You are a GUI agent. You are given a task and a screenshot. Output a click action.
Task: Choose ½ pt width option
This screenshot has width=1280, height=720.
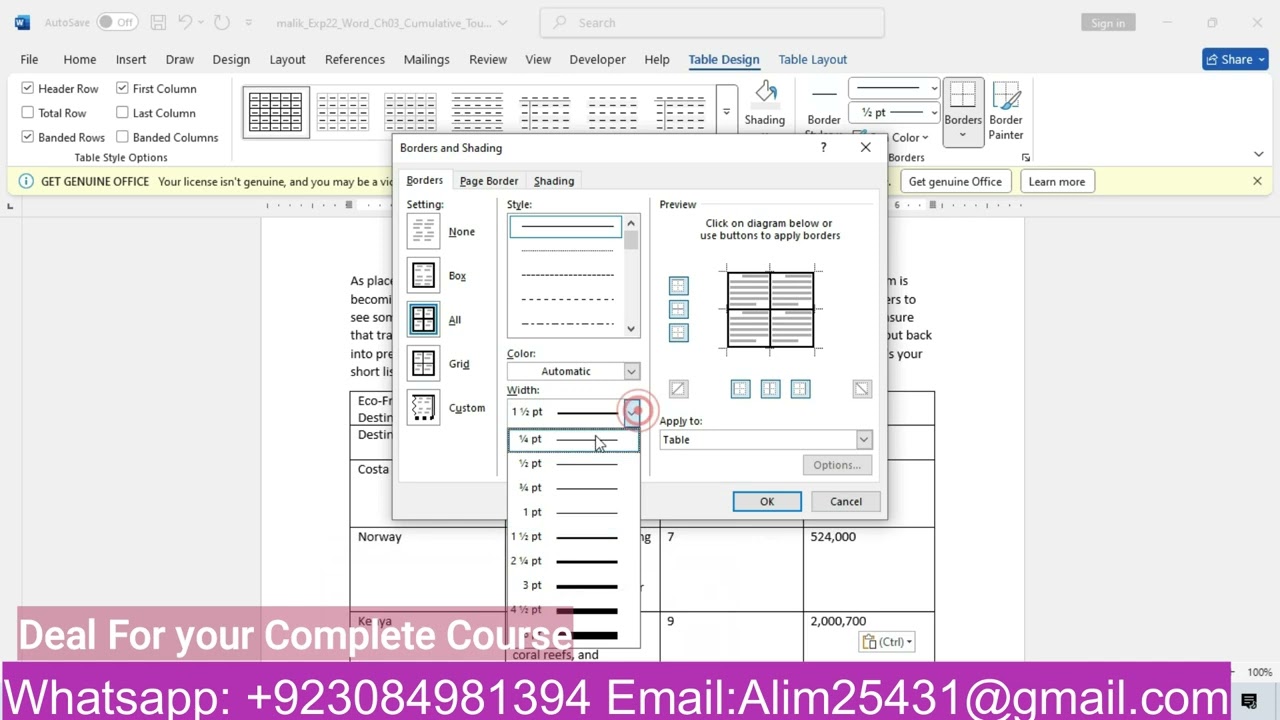tap(573, 463)
